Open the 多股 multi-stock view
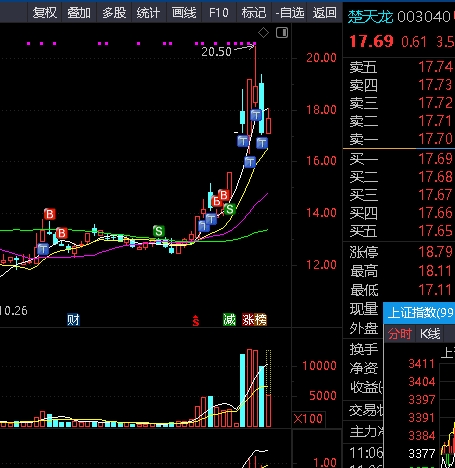Image resolution: width=455 pixels, height=468 pixels. [114, 13]
